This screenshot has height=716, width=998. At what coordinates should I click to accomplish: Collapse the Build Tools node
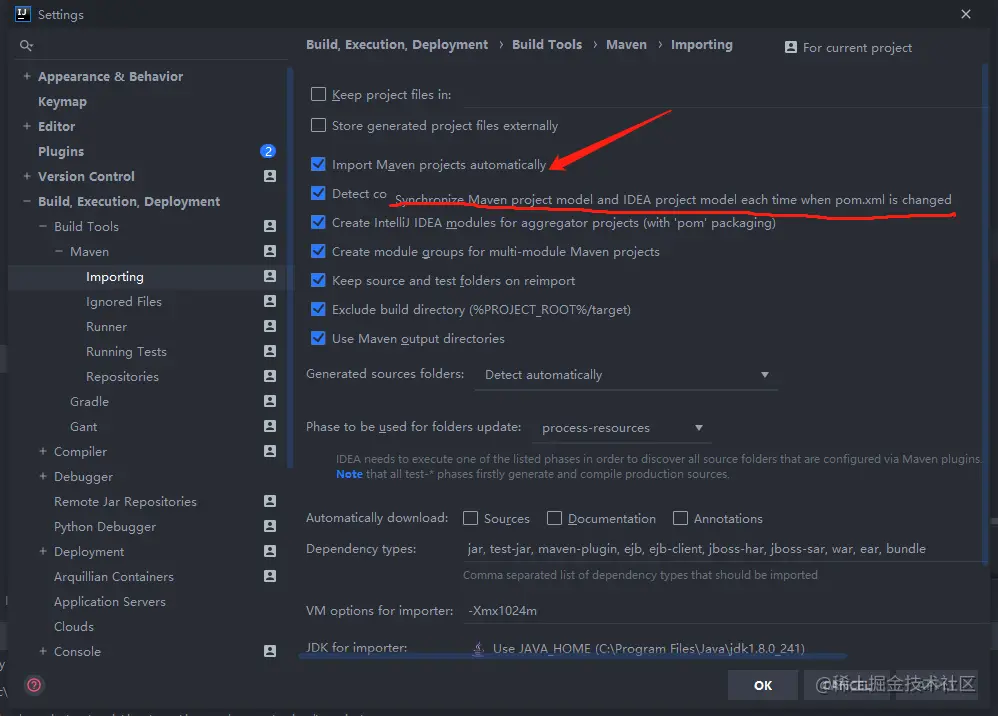pyautogui.click(x=43, y=226)
